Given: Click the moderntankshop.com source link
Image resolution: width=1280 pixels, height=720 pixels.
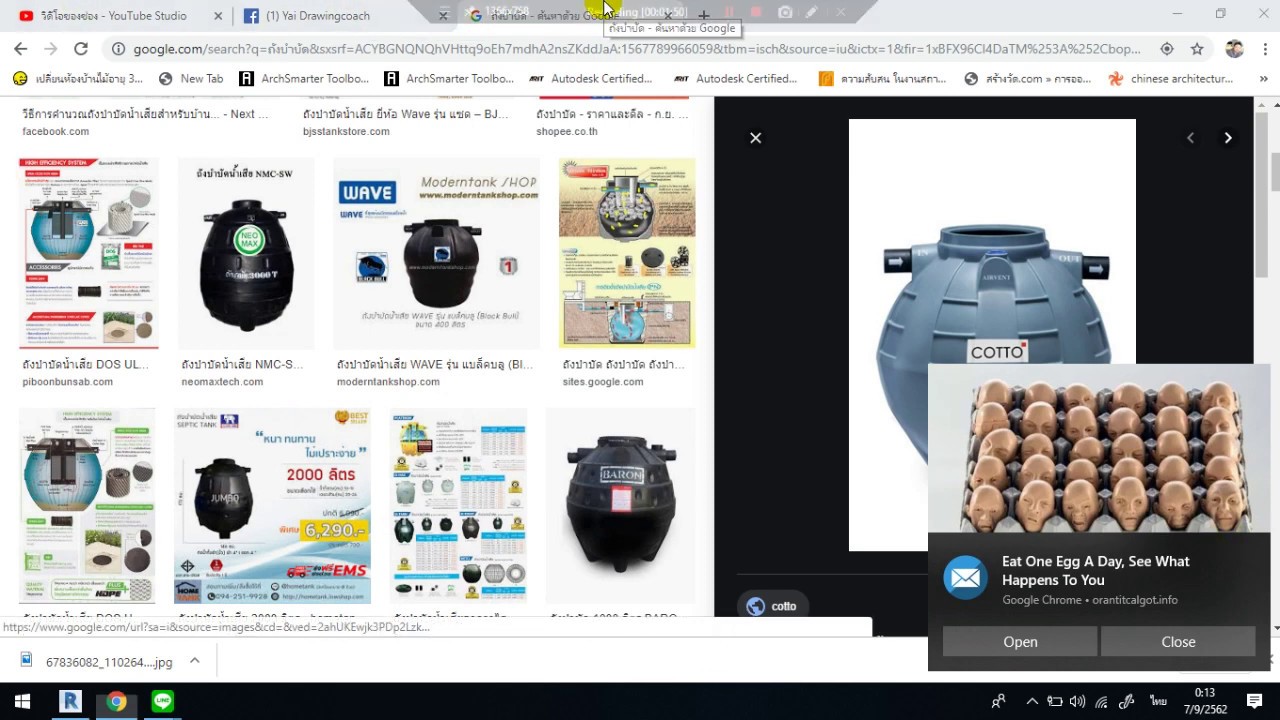Looking at the screenshot, I should tap(388, 381).
